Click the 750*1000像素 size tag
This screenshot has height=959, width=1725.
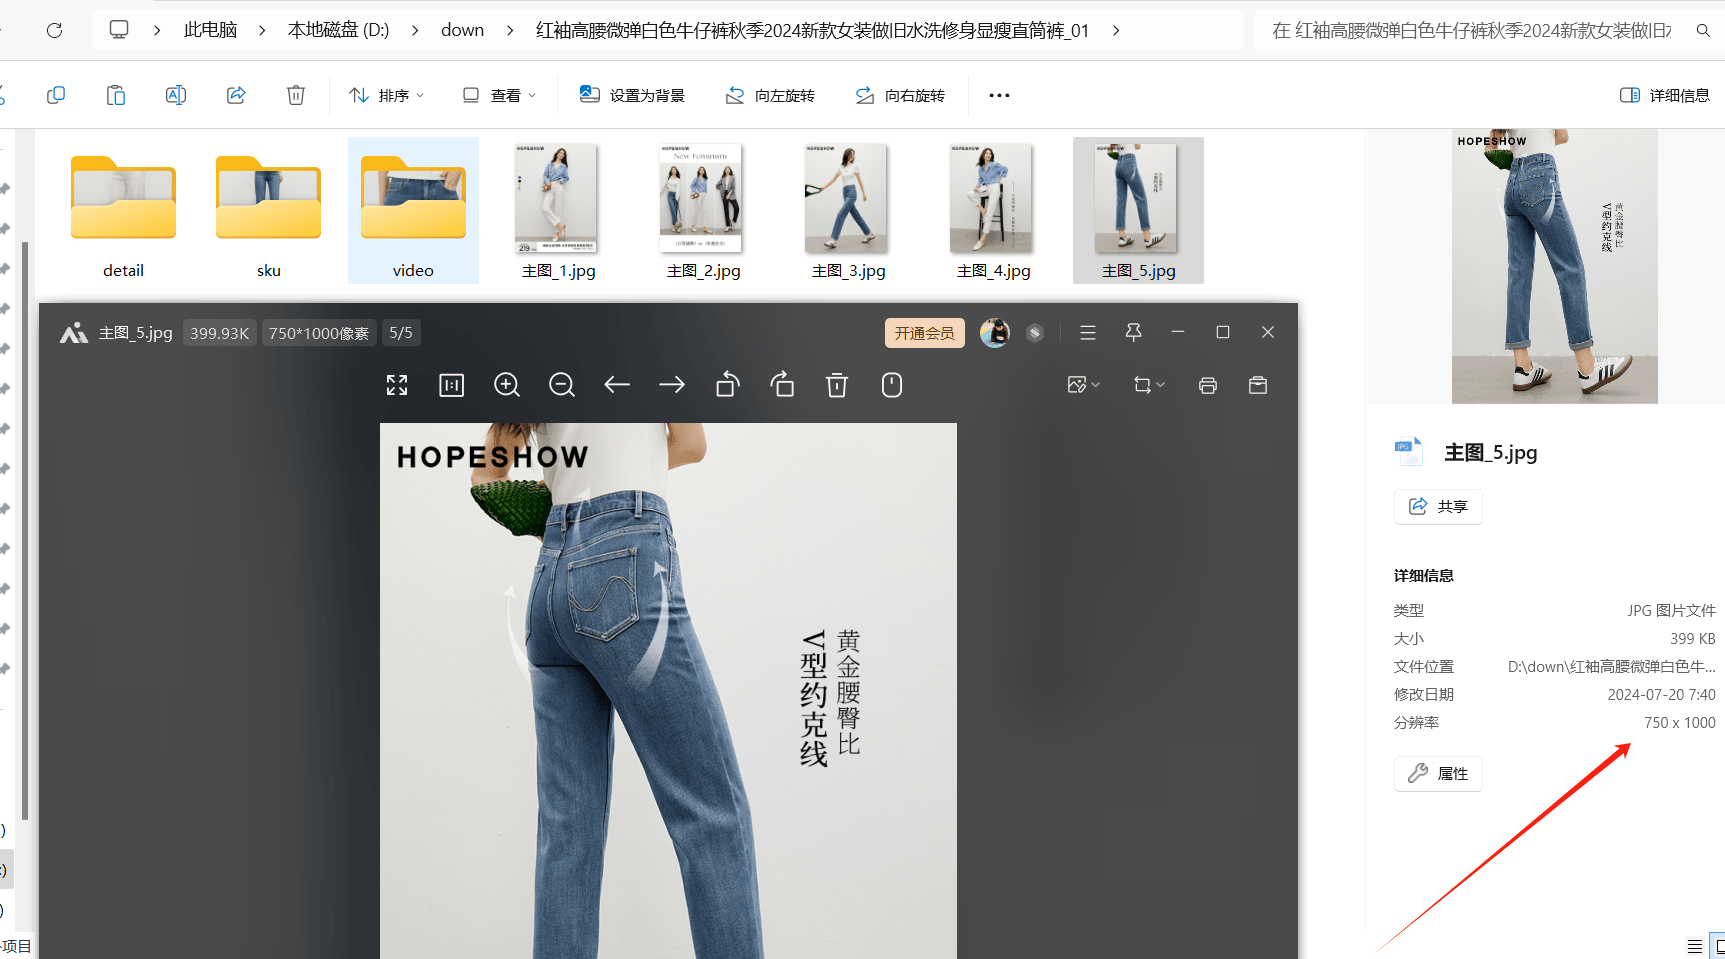pyautogui.click(x=319, y=333)
